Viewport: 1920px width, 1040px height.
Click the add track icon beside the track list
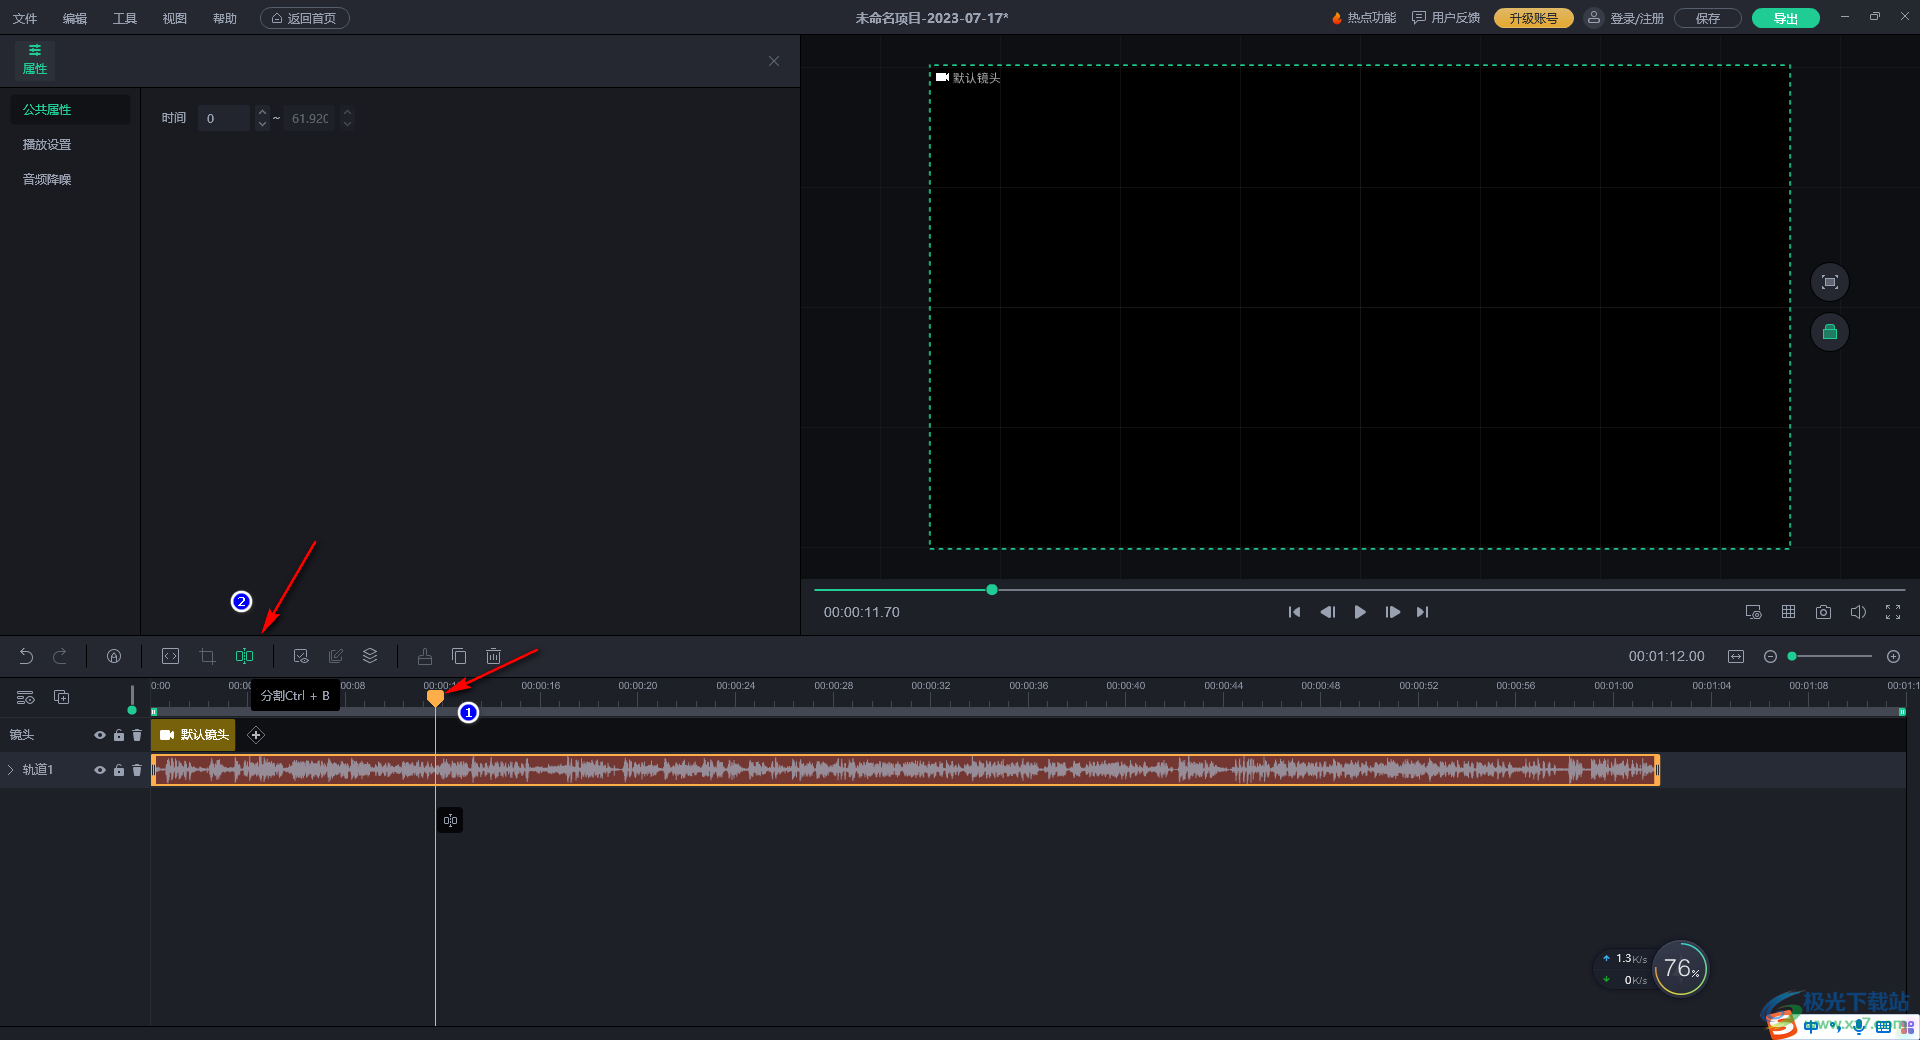[61, 697]
